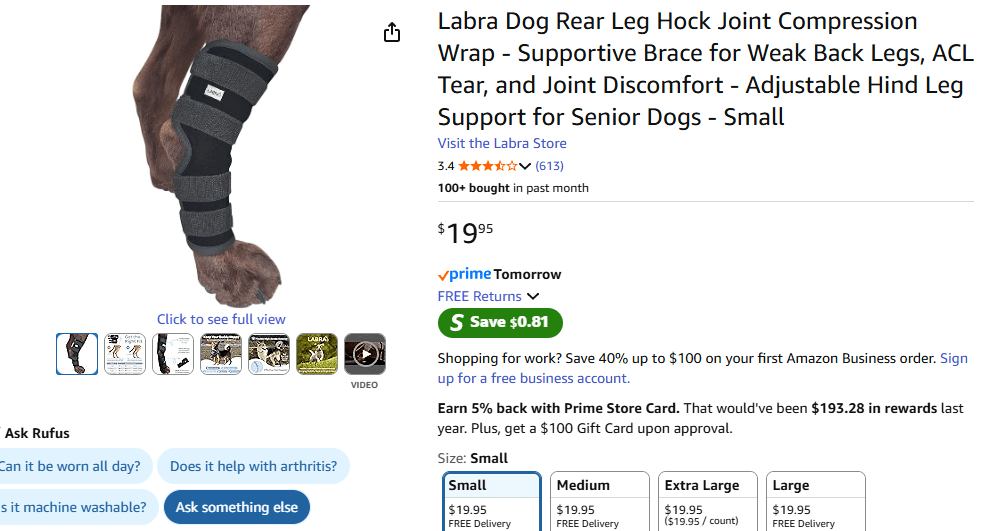
Task: Select the green LABRA lawn dog thumbnail
Action: [317, 354]
